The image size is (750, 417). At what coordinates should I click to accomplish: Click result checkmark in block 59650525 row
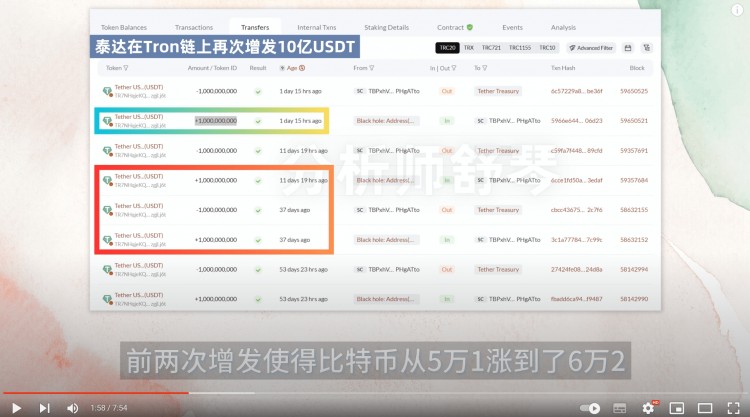pyautogui.click(x=258, y=91)
